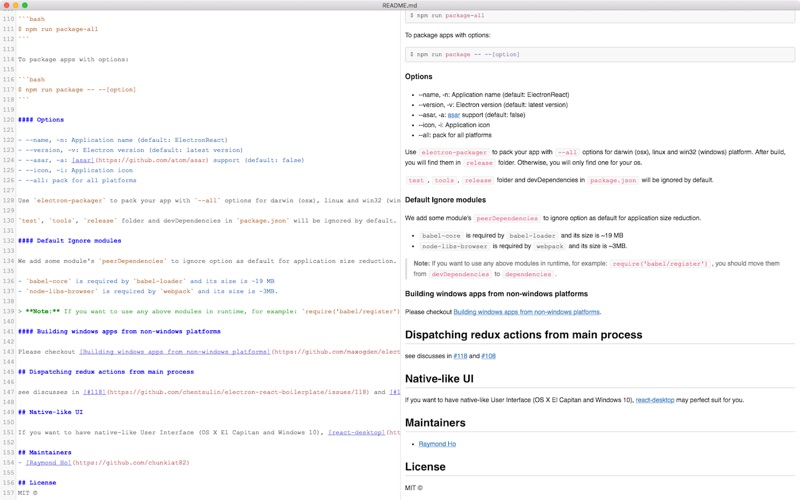This screenshot has height=500, width=800.
Task: Click 'babel-core' code span in preview
Action: [x=441, y=236]
